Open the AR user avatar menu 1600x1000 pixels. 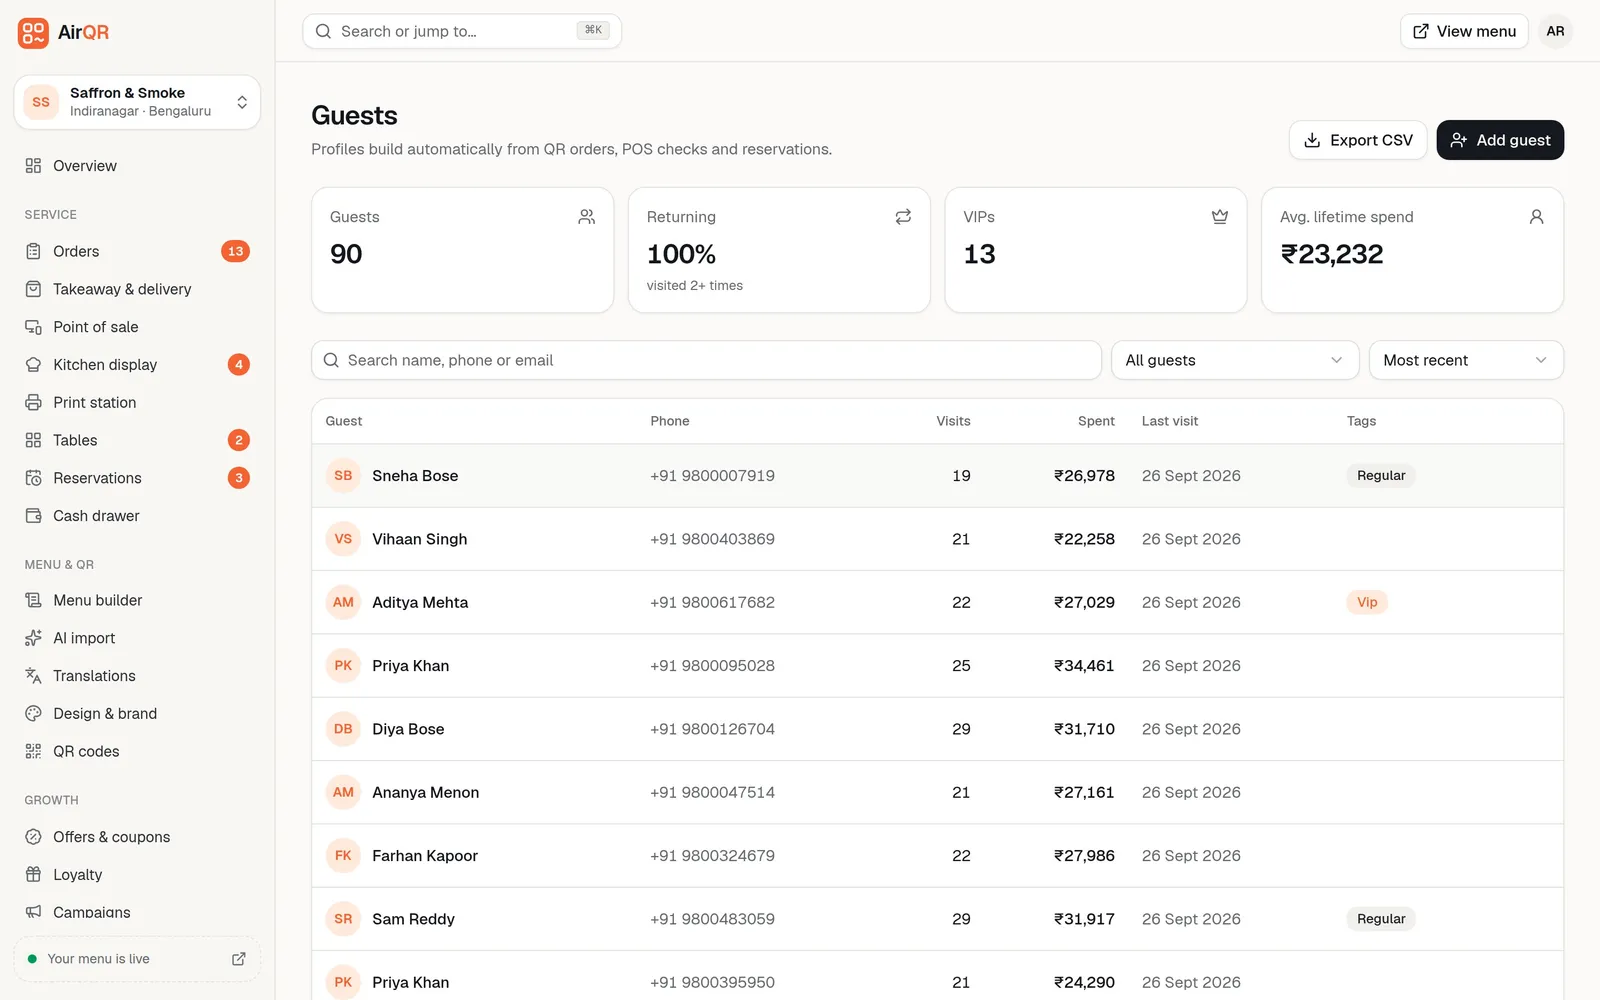click(1555, 31)
